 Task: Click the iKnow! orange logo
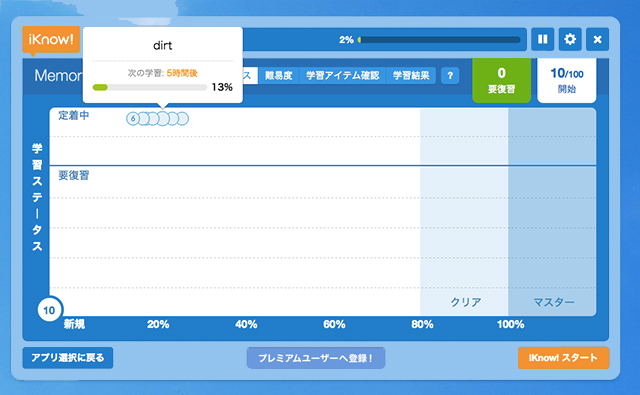(51, 40)
